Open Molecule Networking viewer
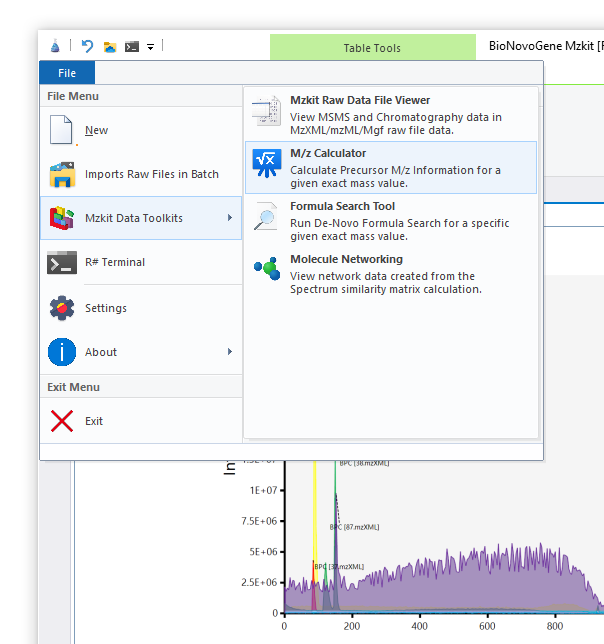The width and height of the screenshot is (604, 644). [390, 274]
